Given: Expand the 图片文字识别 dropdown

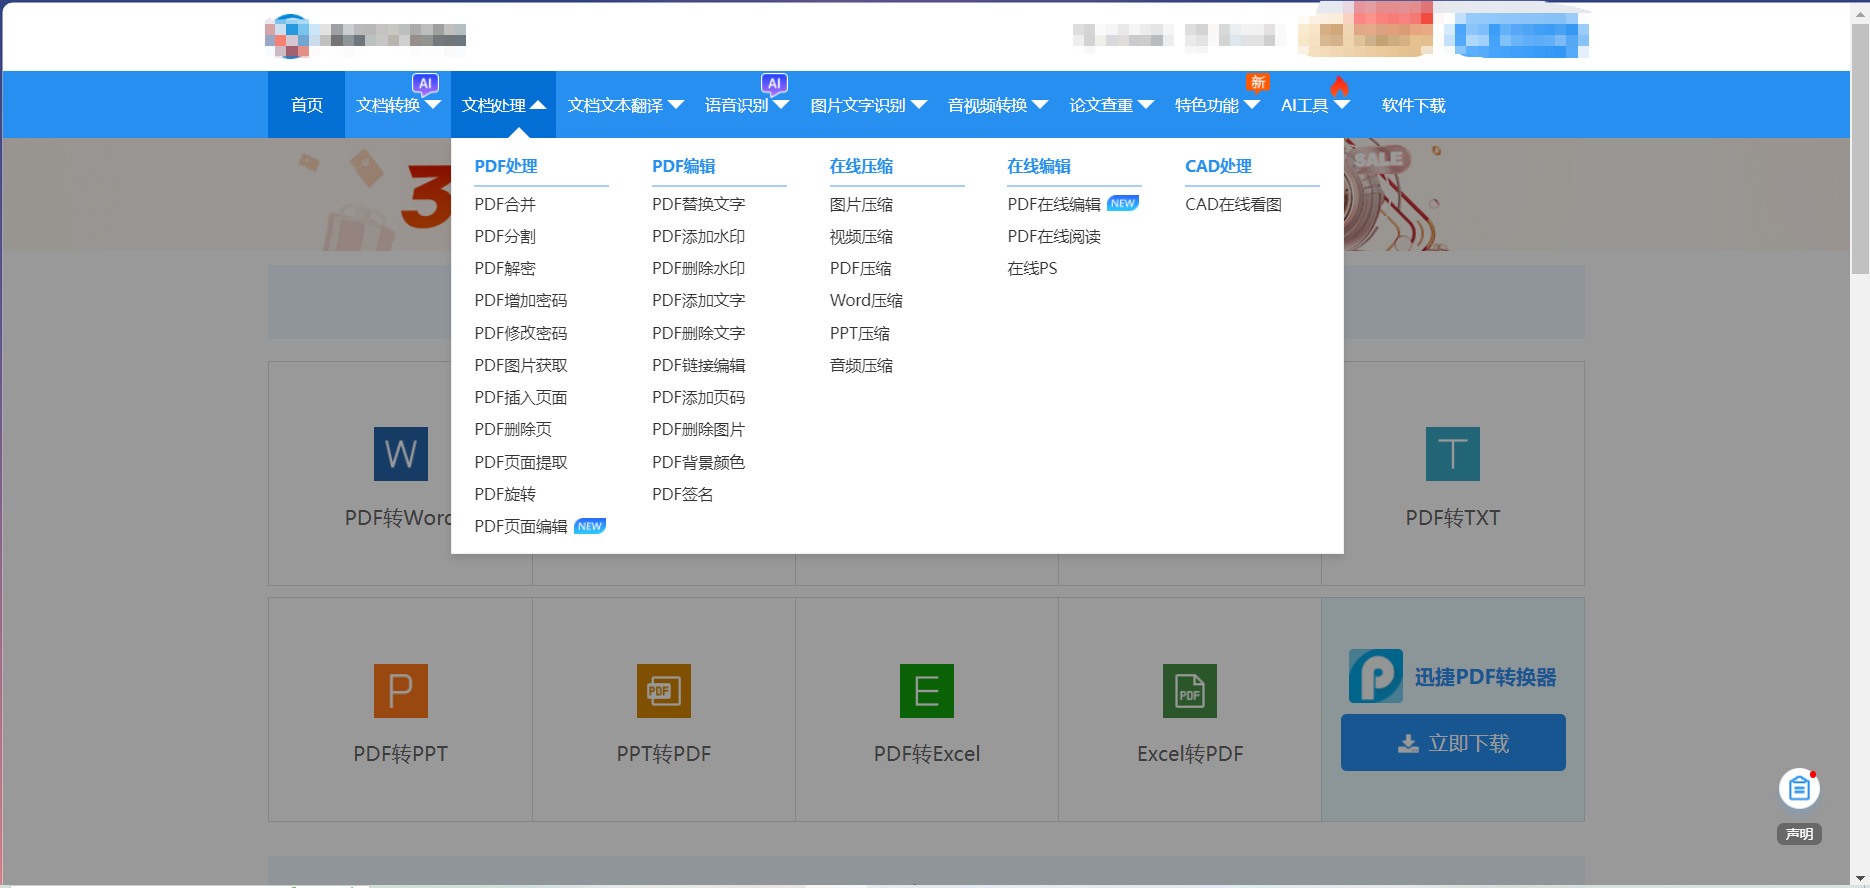Looking at the screenshot, I should pyautogui.click(x=867, y=105).
